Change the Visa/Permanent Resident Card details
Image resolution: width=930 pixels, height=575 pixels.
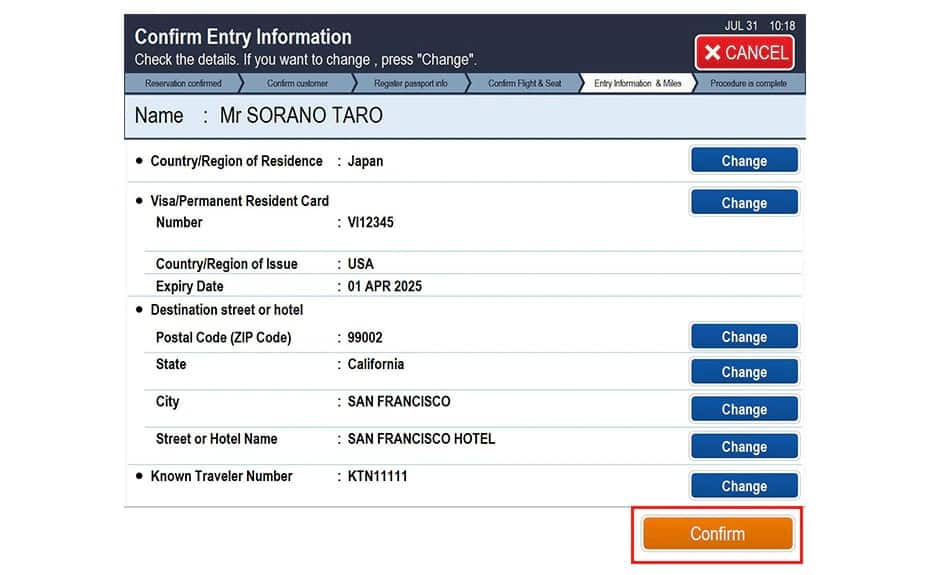pos(743,203)
